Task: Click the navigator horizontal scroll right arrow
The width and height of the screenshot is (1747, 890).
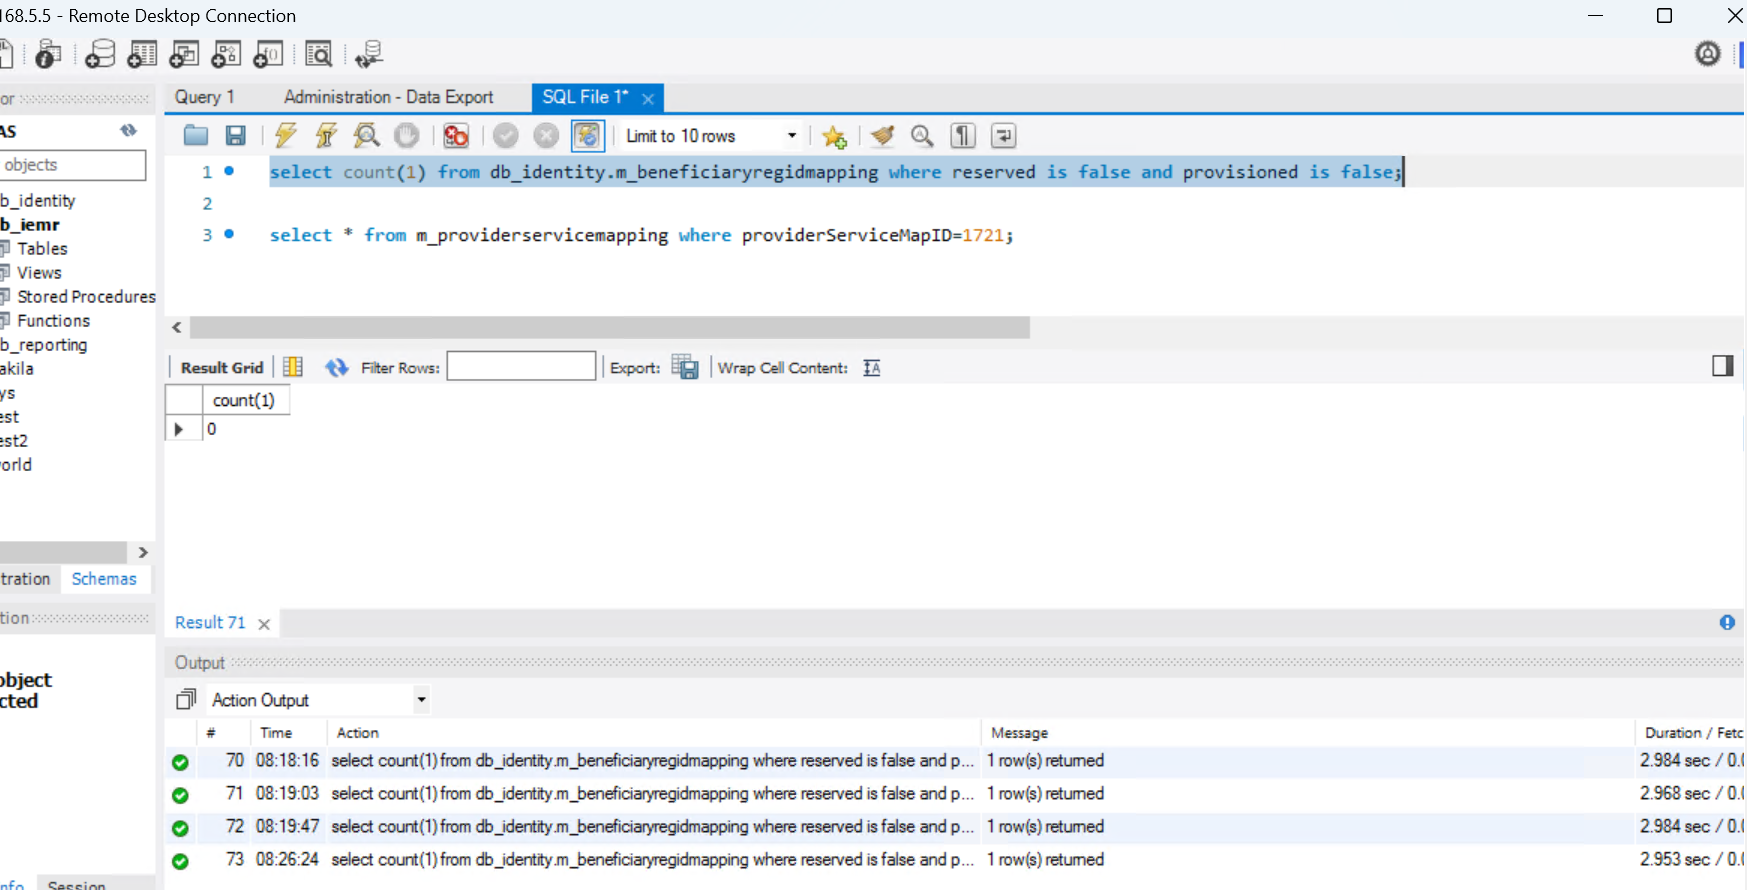Action: coord(143,552)
